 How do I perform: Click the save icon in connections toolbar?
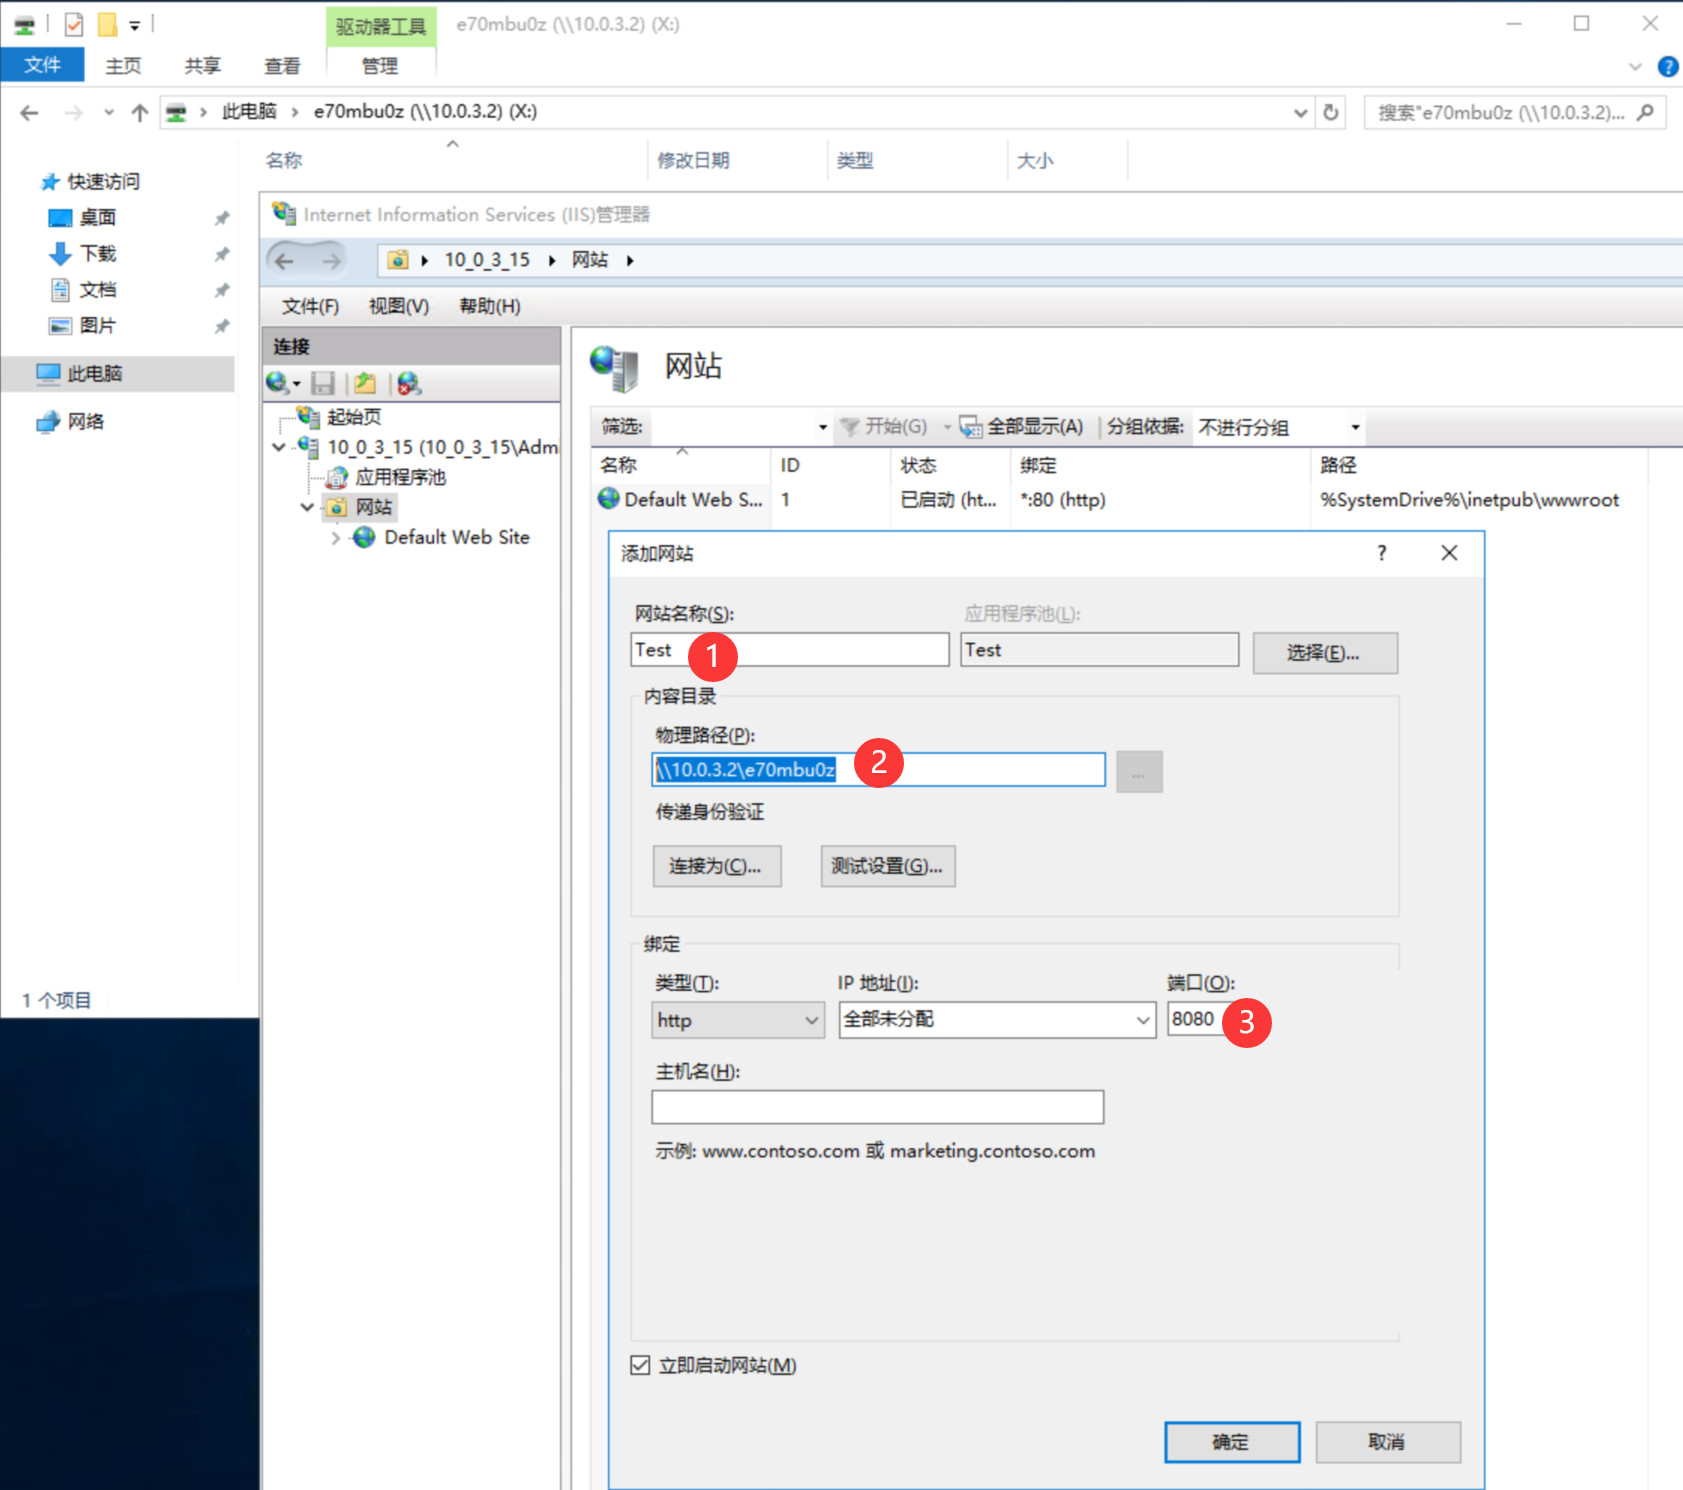coord(323,383)
